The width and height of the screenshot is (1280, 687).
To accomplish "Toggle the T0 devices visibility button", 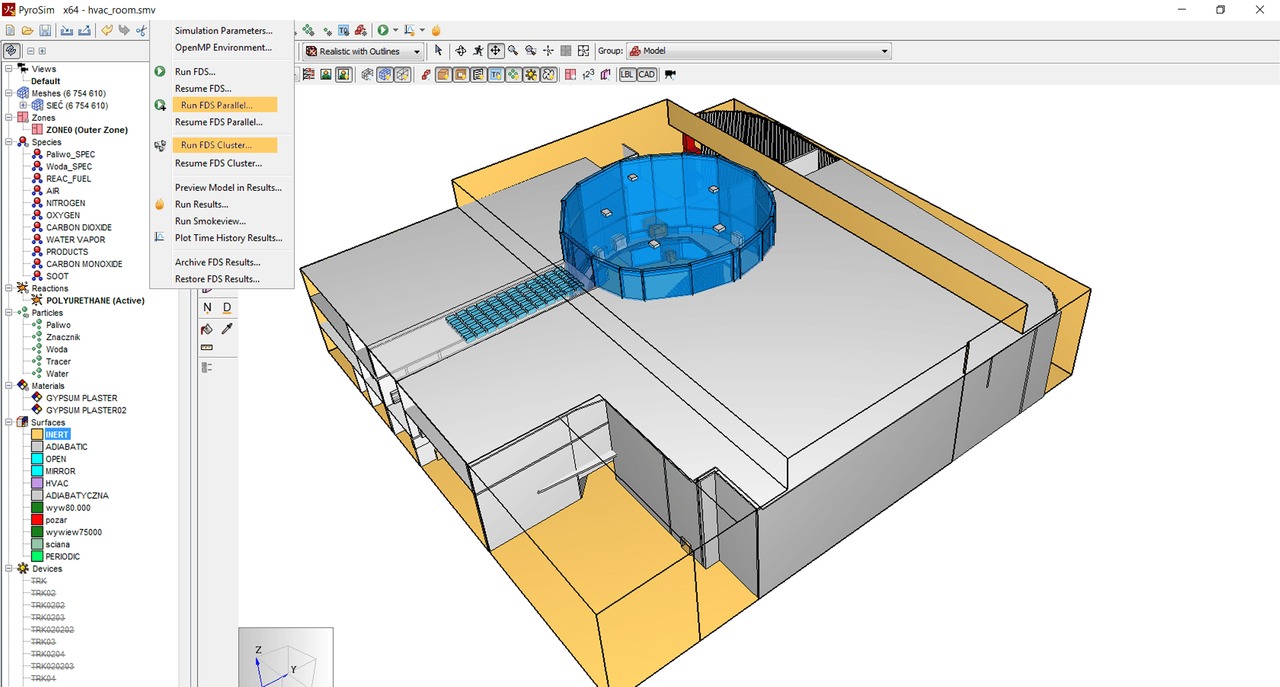I will (x=496, y=74).
